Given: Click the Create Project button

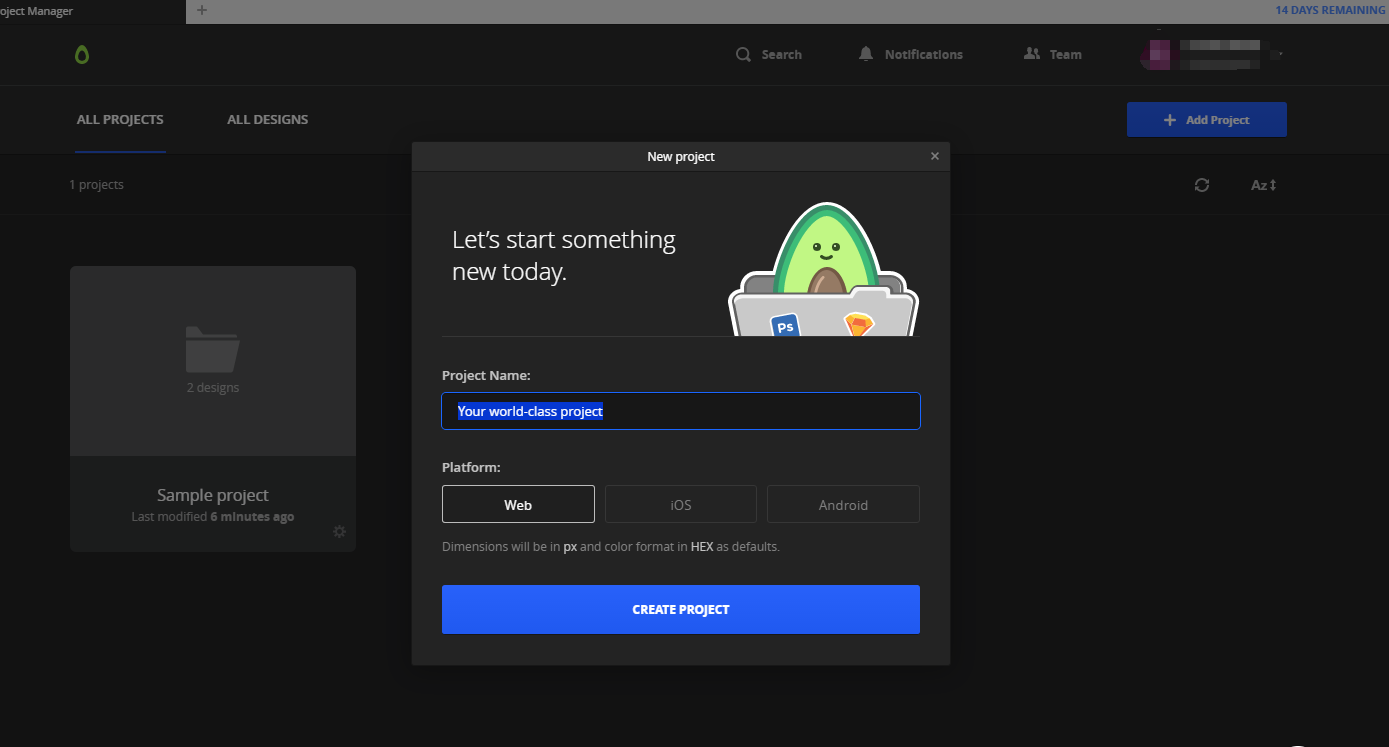Looking at the screenshot, I should click(x=681, y=610).
